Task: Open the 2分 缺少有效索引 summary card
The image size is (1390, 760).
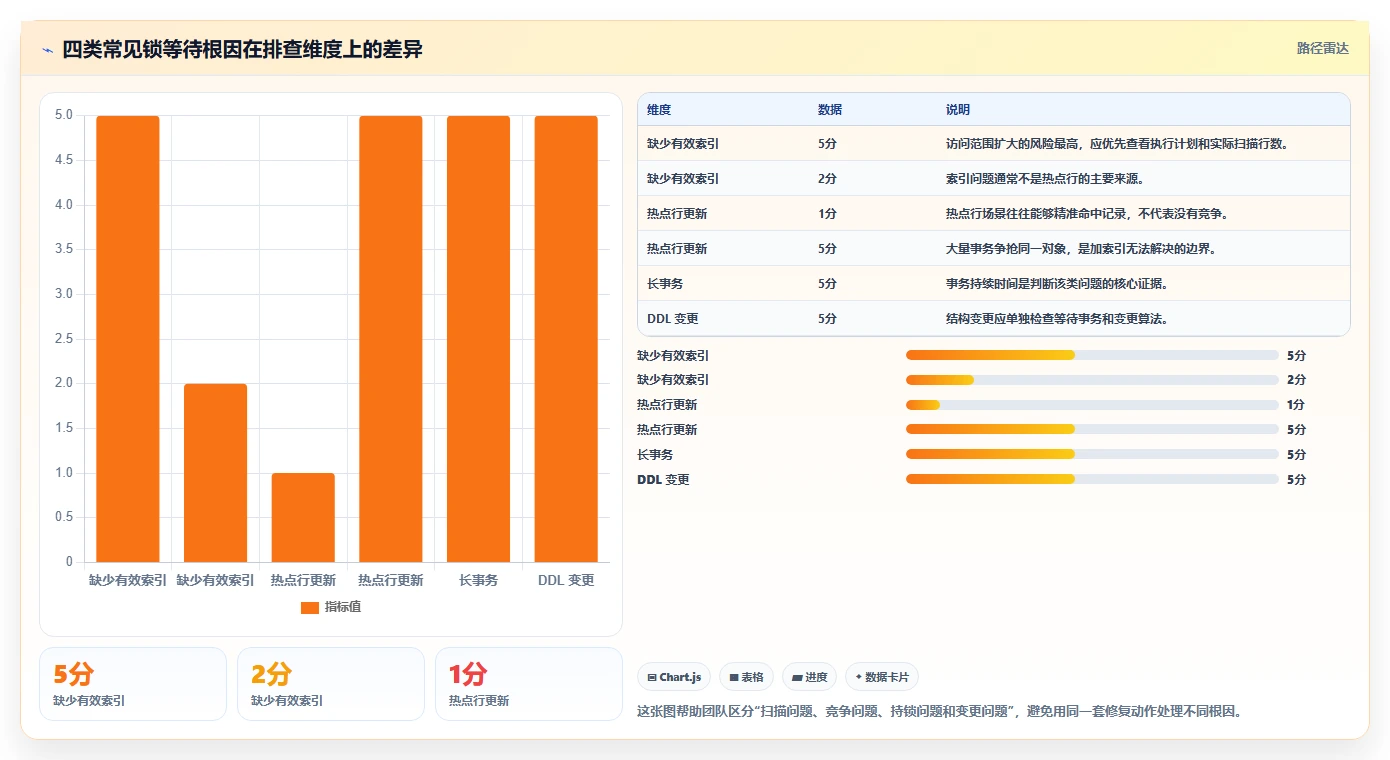Action: coord(331,684)
